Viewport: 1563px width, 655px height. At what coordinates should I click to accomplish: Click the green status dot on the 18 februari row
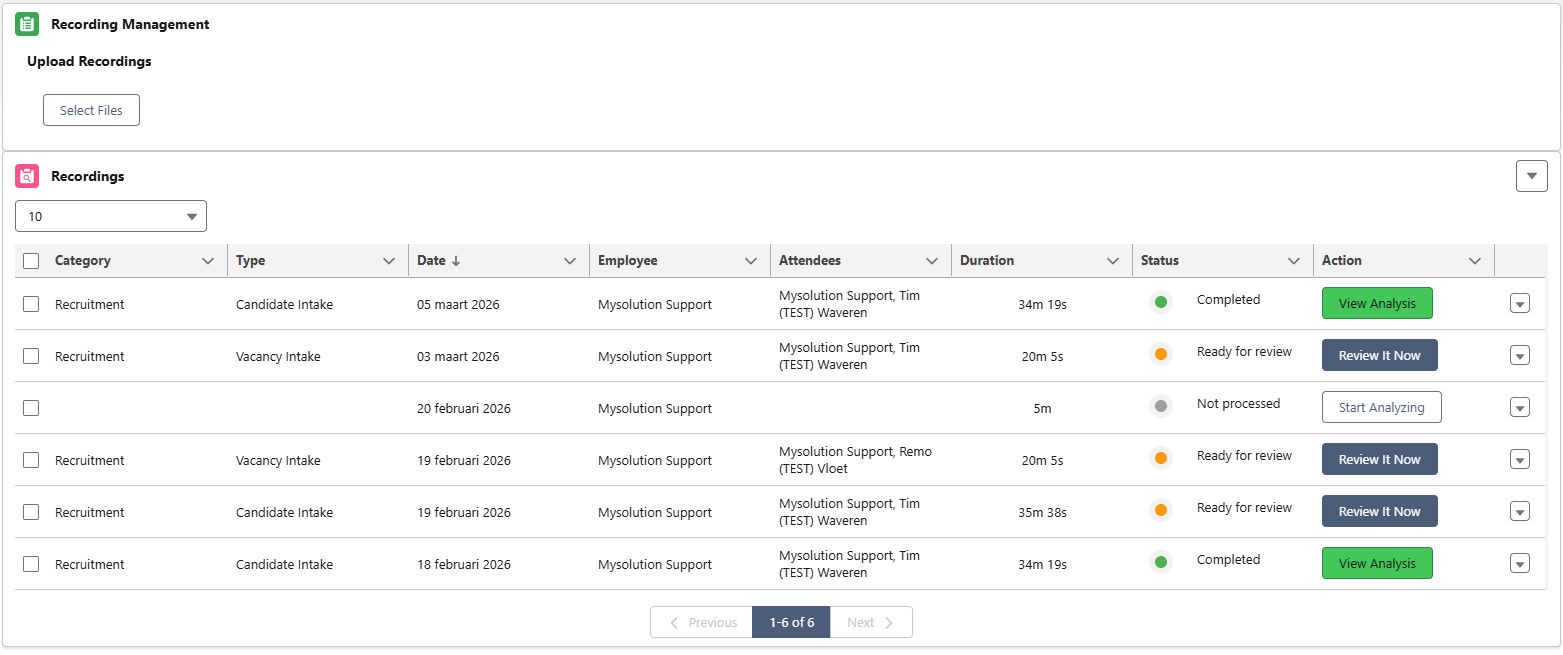1160,560
